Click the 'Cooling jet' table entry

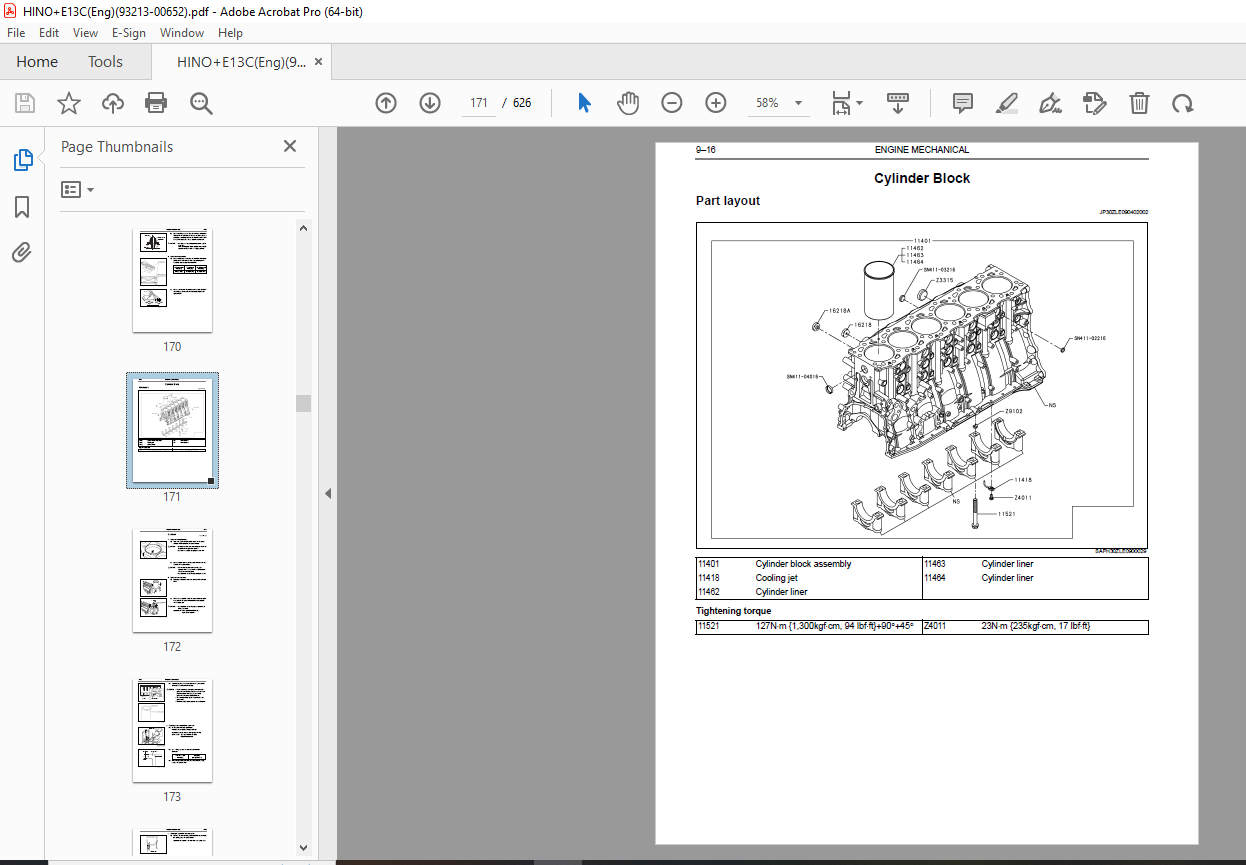(776, 578)
